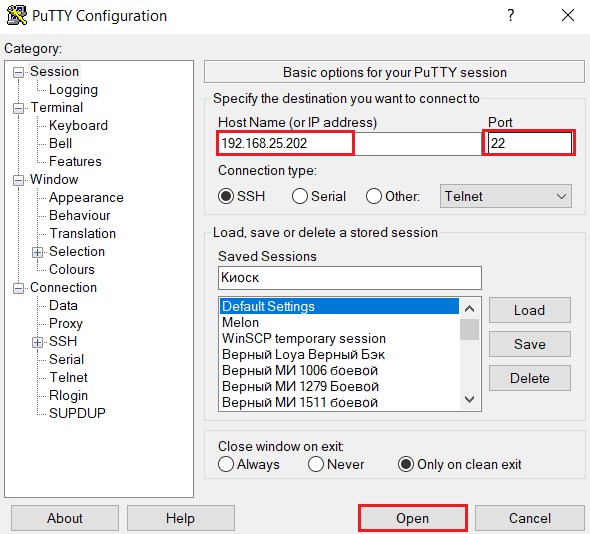This screenshot has width=590, height=534.
Task: Collapse the Connection category node
Action: [x=18, y=288]
